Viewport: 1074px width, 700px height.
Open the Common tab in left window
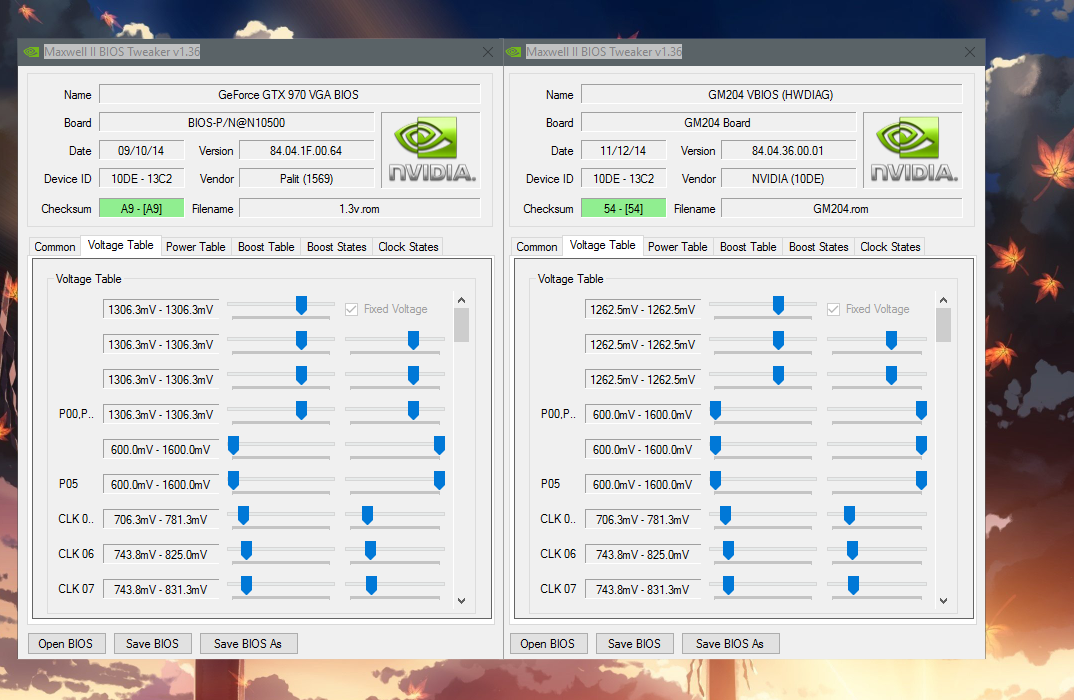[x=55, y=247]
